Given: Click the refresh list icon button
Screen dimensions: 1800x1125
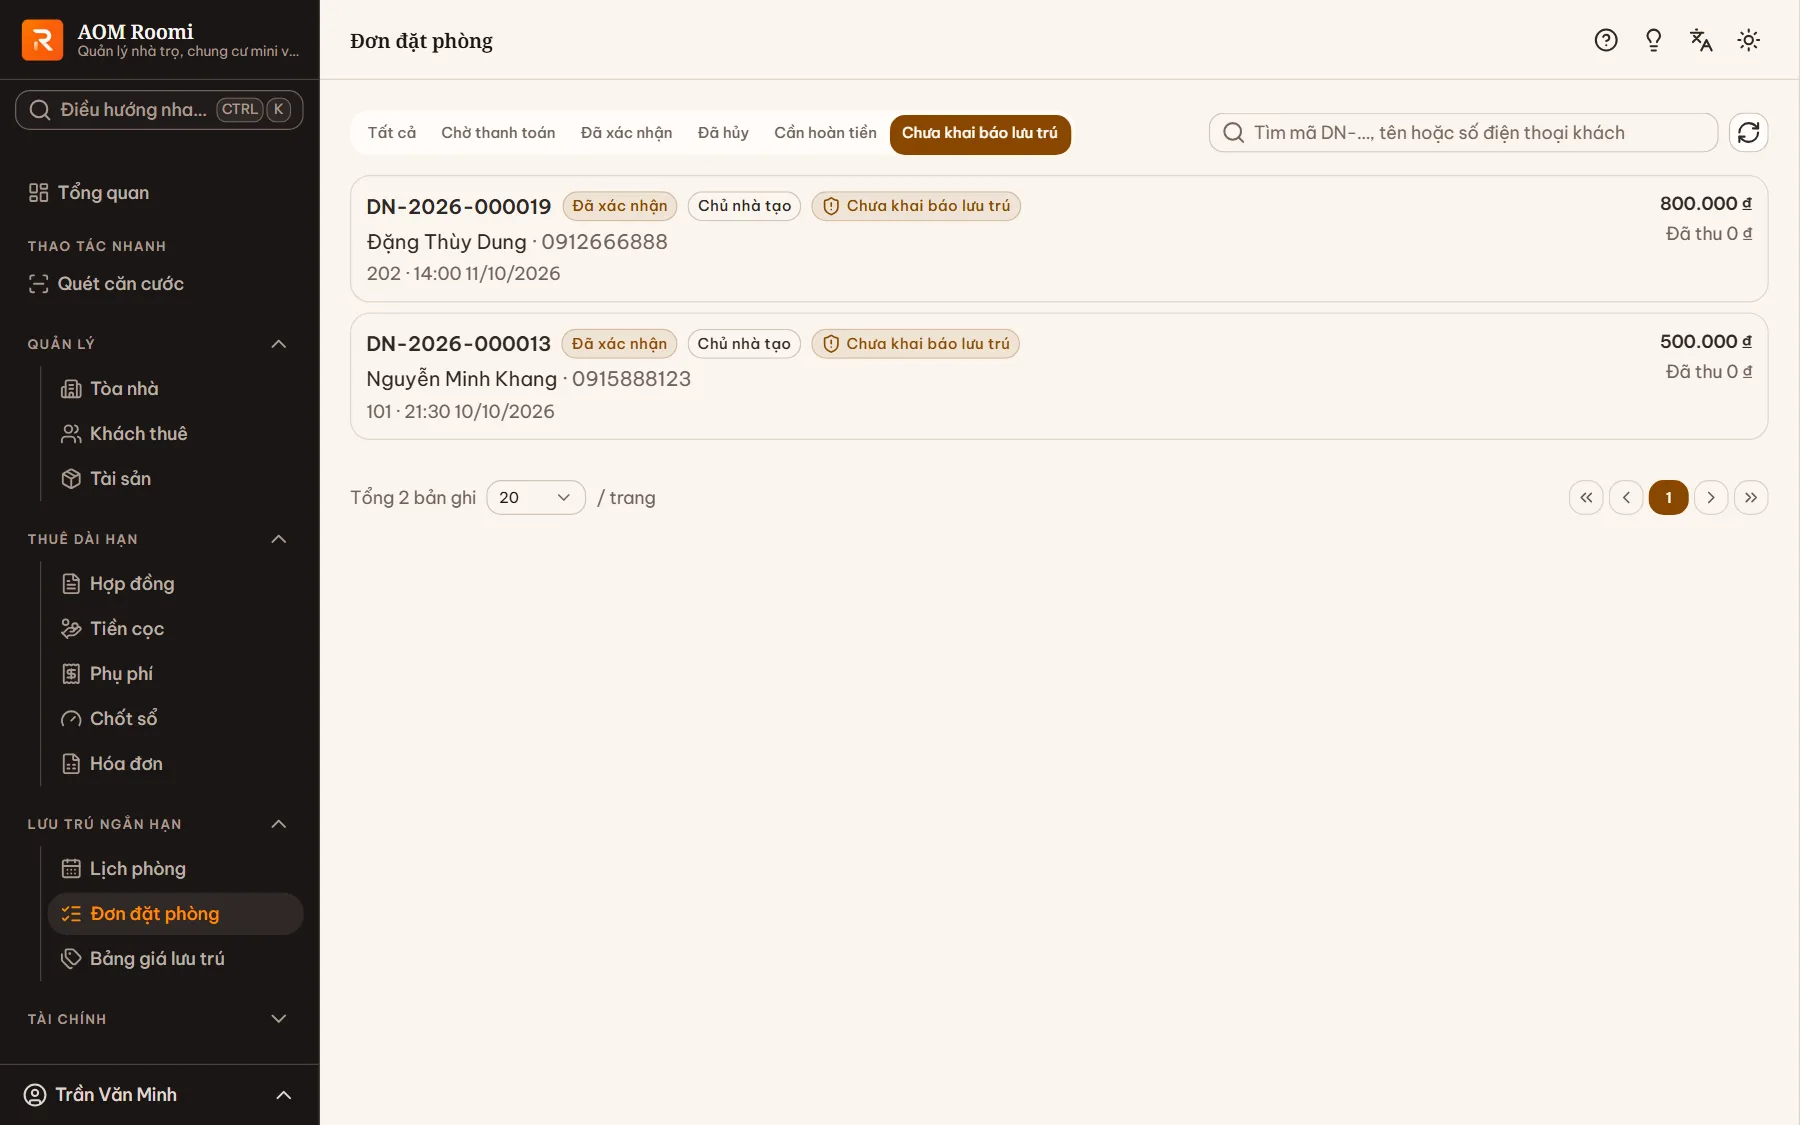Looking at the screenshot, I should coord(1749,132).
